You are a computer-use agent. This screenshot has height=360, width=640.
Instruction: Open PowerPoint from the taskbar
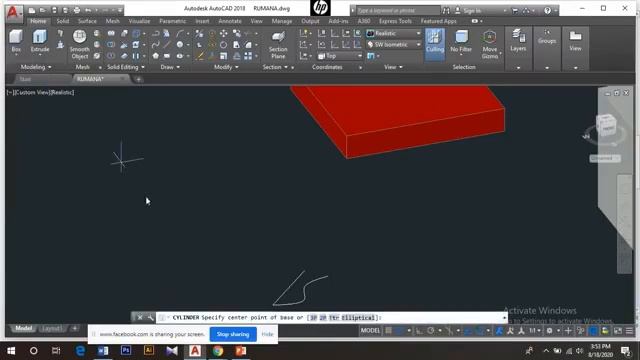(x=241, y=351)
